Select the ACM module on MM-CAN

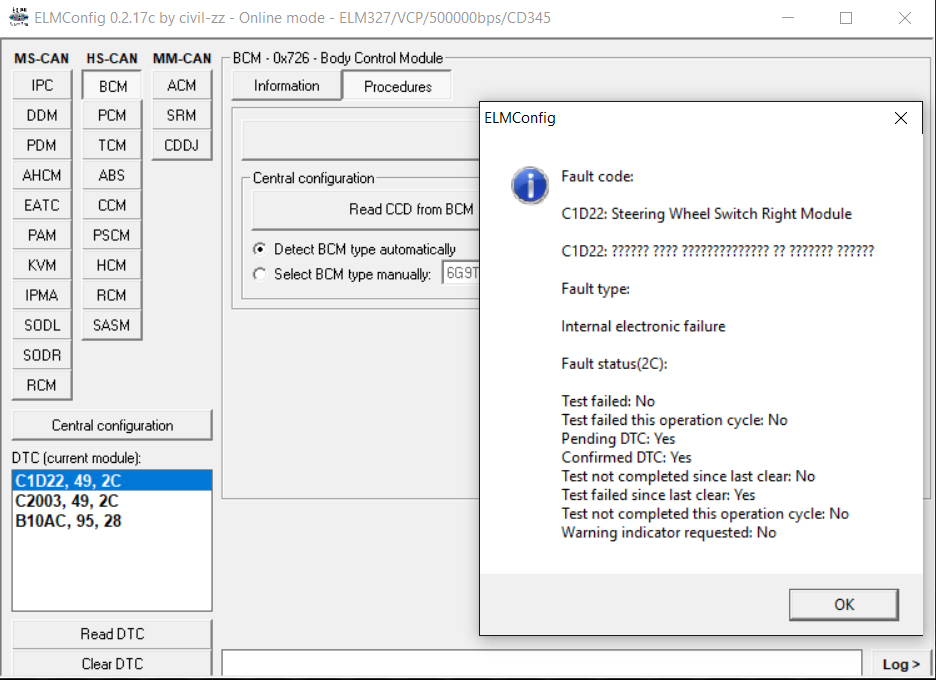tap(182, 86)
